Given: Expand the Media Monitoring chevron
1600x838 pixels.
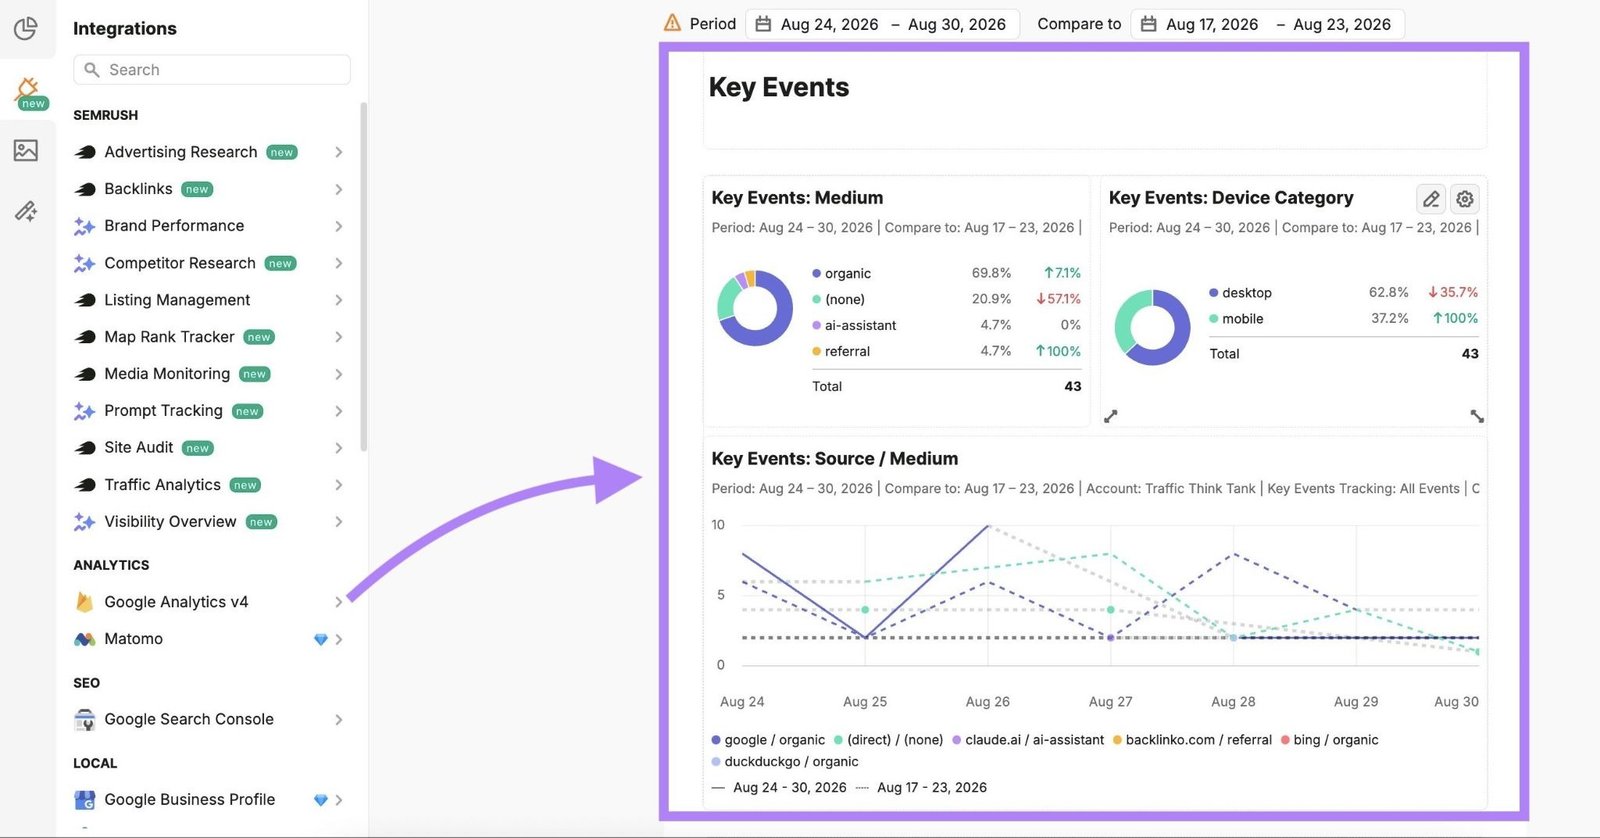Looking at the screenshot, I should click(339, 374).
